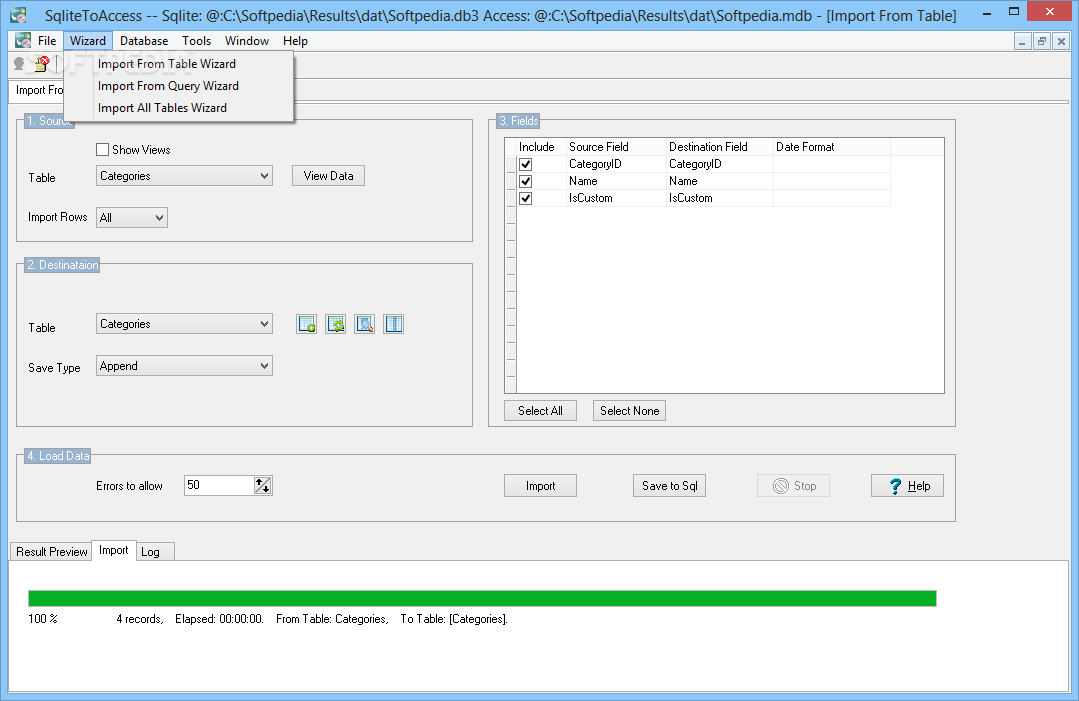Click the Source Field column header

click(616, 147)
